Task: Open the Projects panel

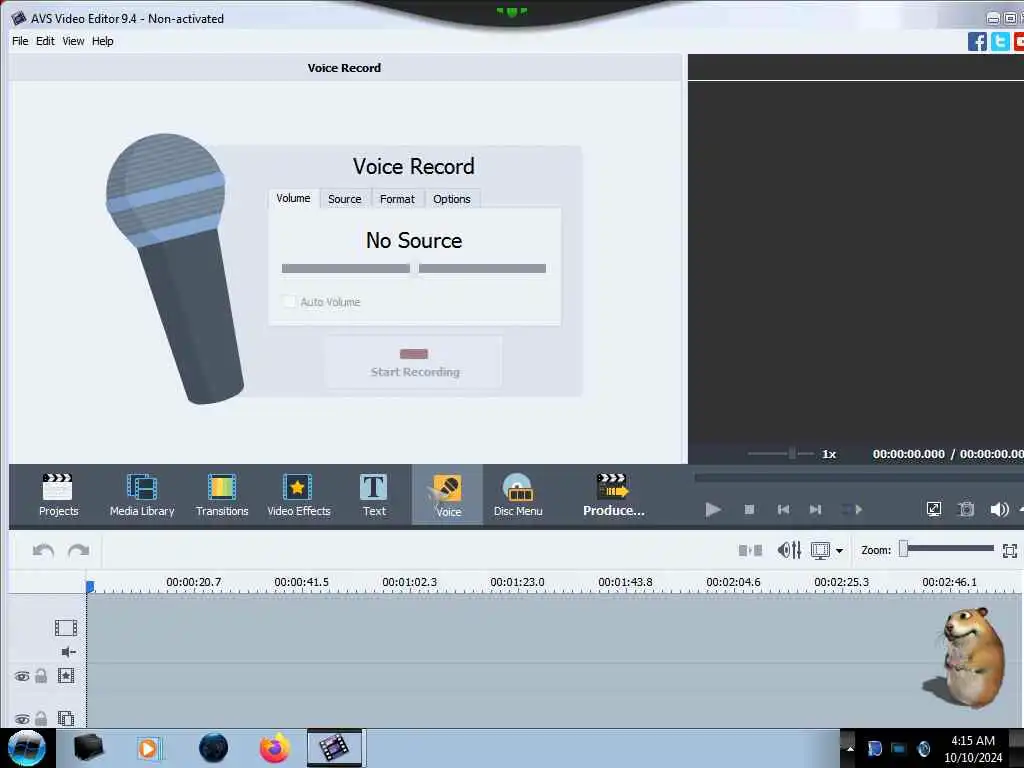Action: (58, 495)
